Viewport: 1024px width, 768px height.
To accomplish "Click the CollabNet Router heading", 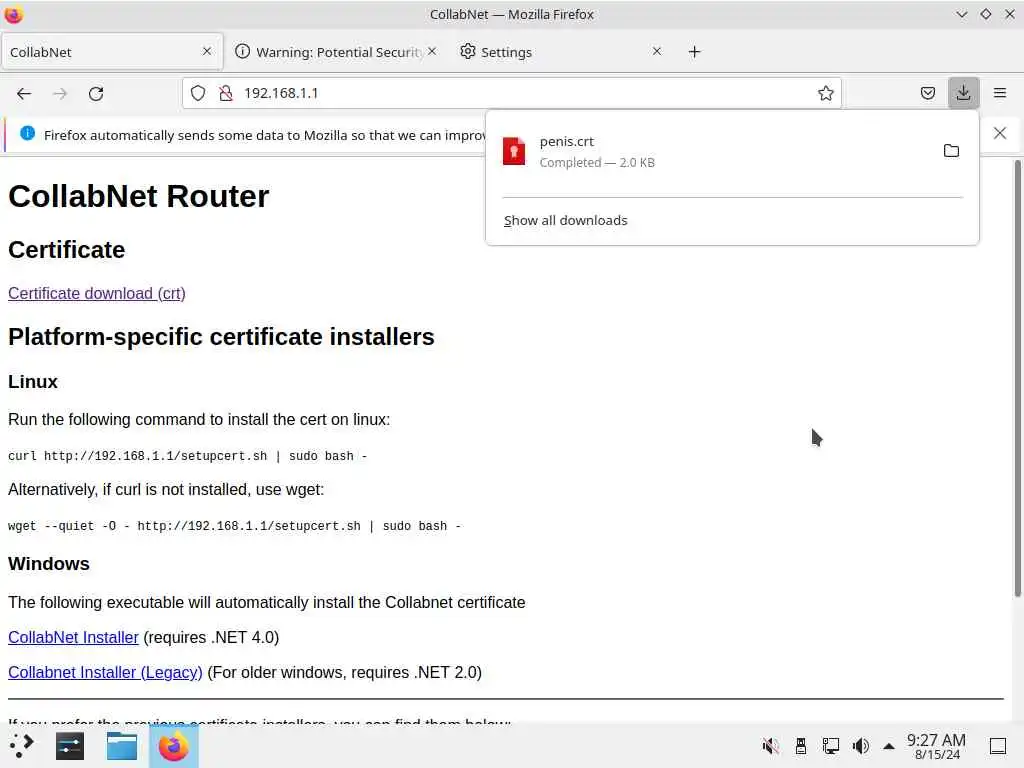I will [138, 196].
